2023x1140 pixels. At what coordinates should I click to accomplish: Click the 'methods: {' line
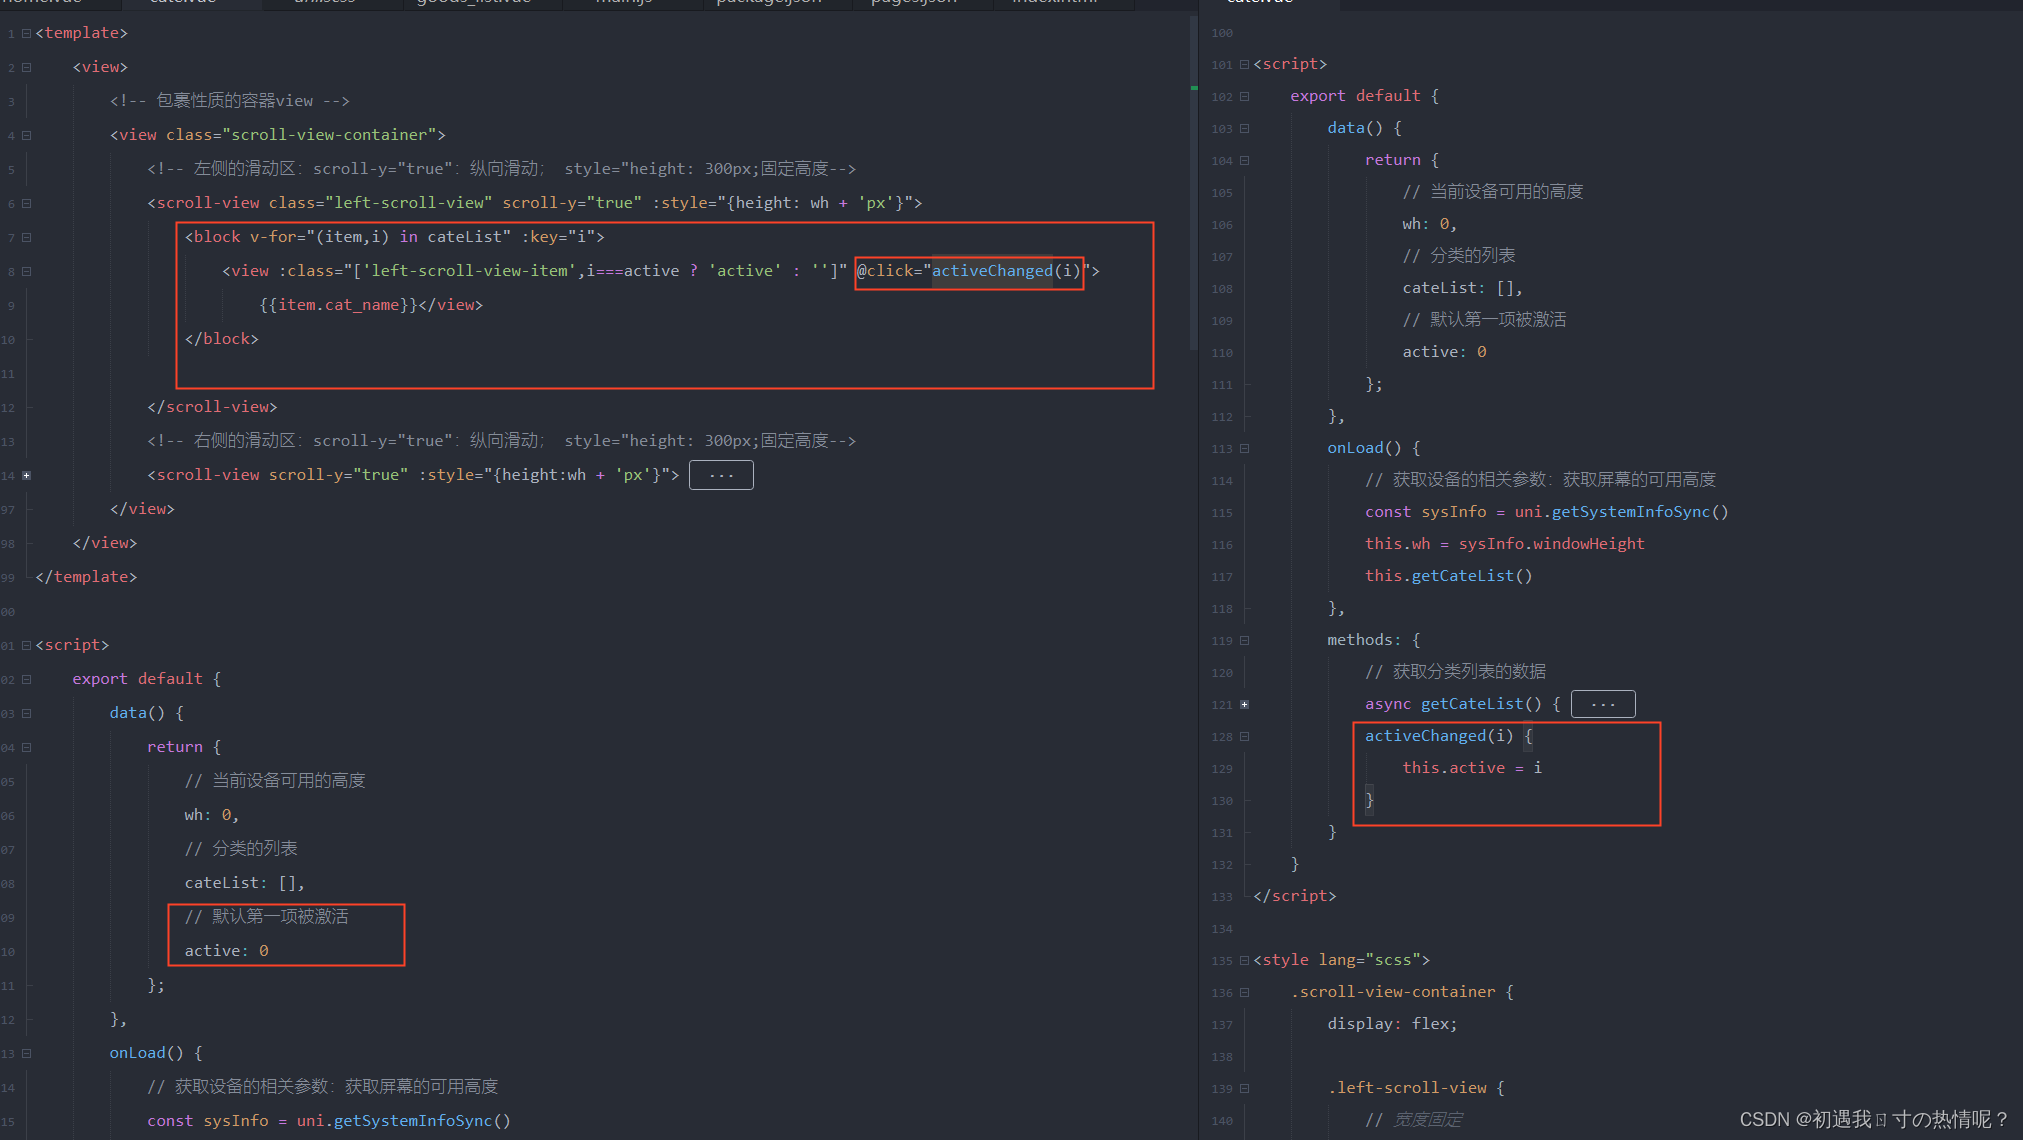point(1374,640)
